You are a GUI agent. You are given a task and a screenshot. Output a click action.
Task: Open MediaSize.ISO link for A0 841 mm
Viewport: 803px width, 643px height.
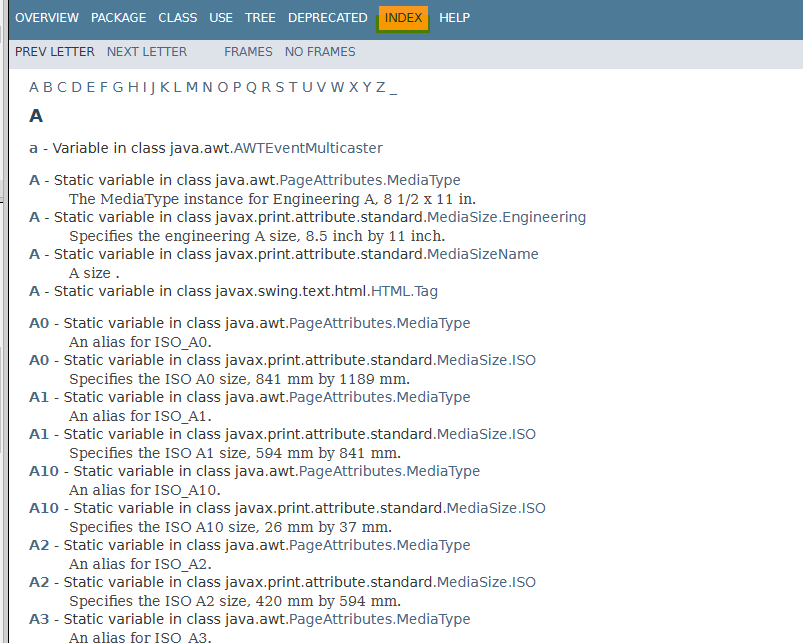click(486, 360)
